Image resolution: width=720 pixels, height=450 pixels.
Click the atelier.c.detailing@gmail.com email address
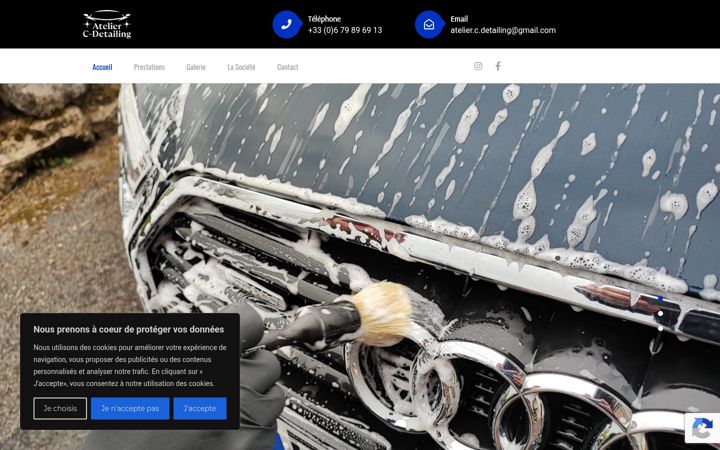(x=503, y=30)
